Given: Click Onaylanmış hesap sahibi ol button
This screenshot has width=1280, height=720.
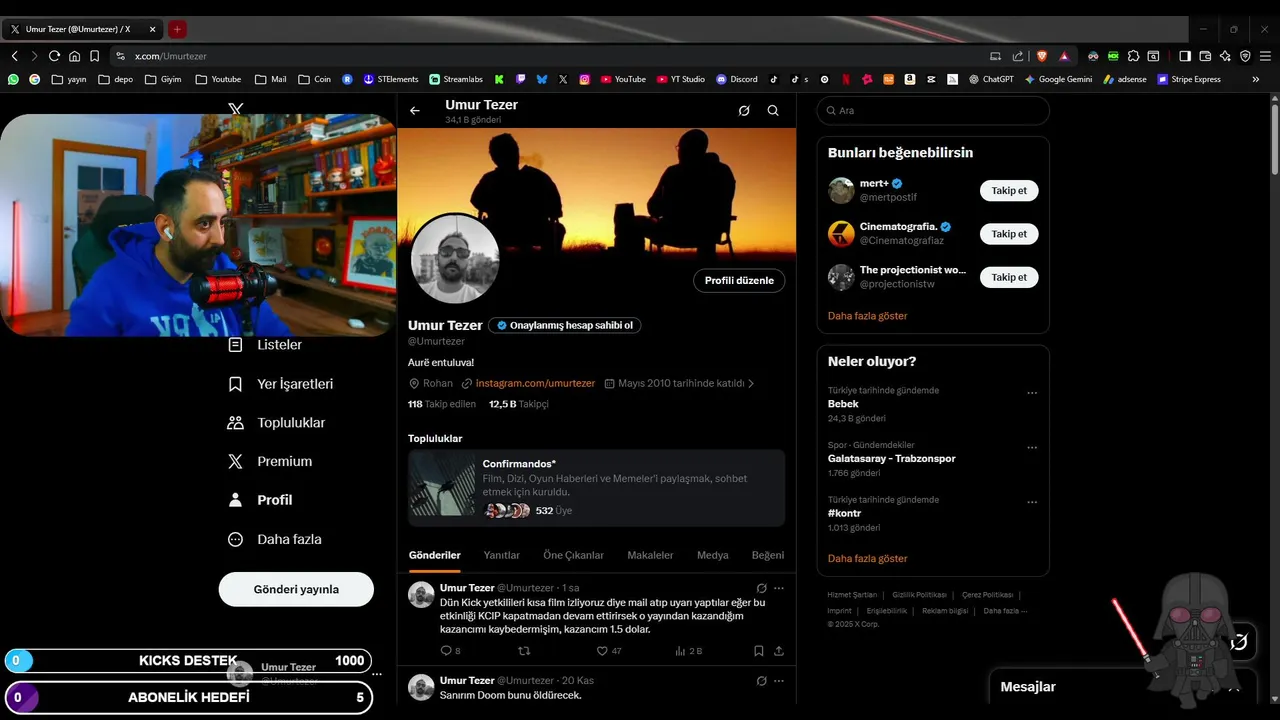Looking at the screenshot, I should point(565,325).
